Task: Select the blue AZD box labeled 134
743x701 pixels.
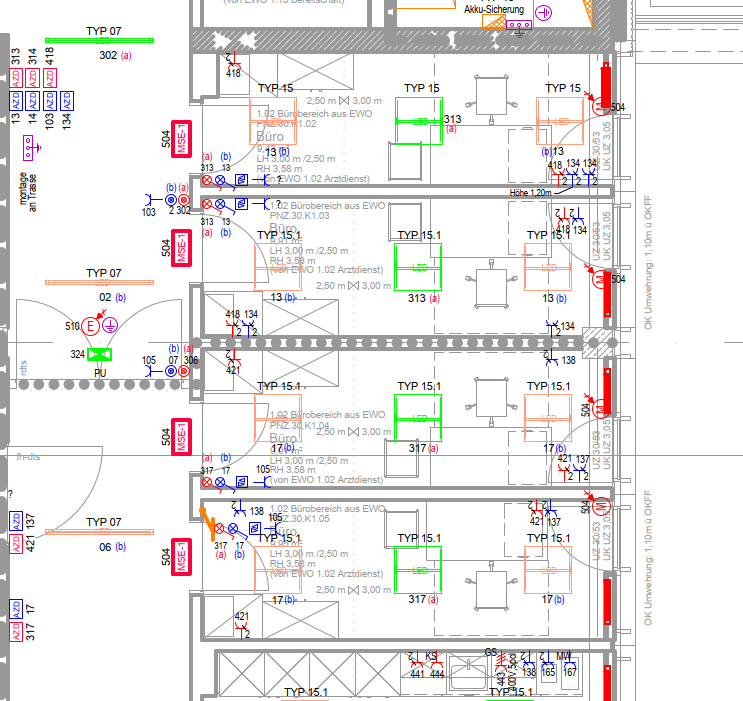Action: click(67, 101)
